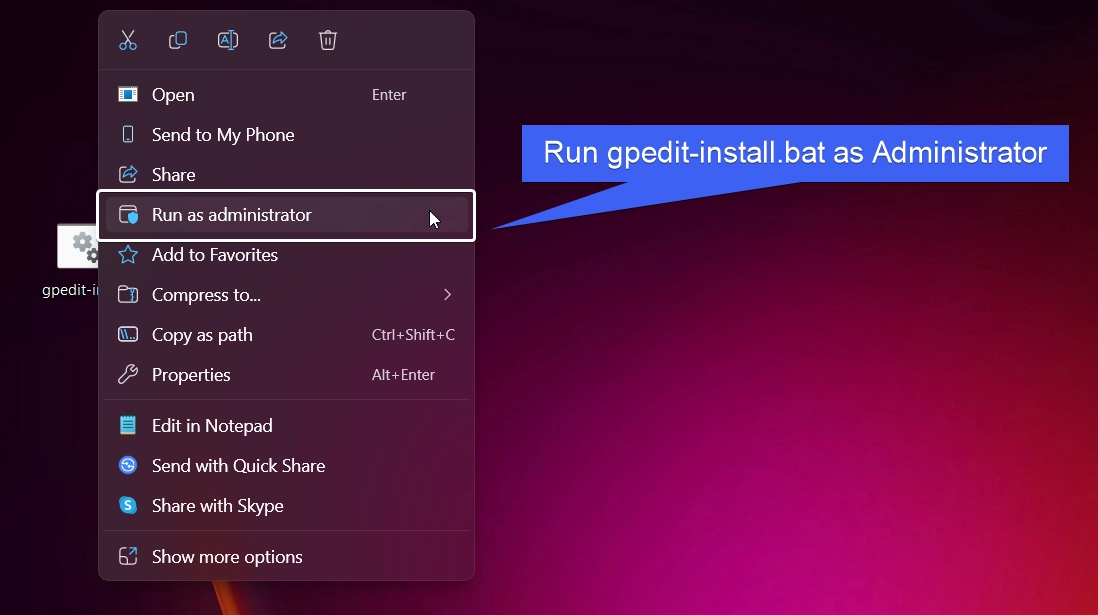Select the gpedit batch file desktop icon
Image resolution: width=1098 pixels, height=615 pixels.
78,247
